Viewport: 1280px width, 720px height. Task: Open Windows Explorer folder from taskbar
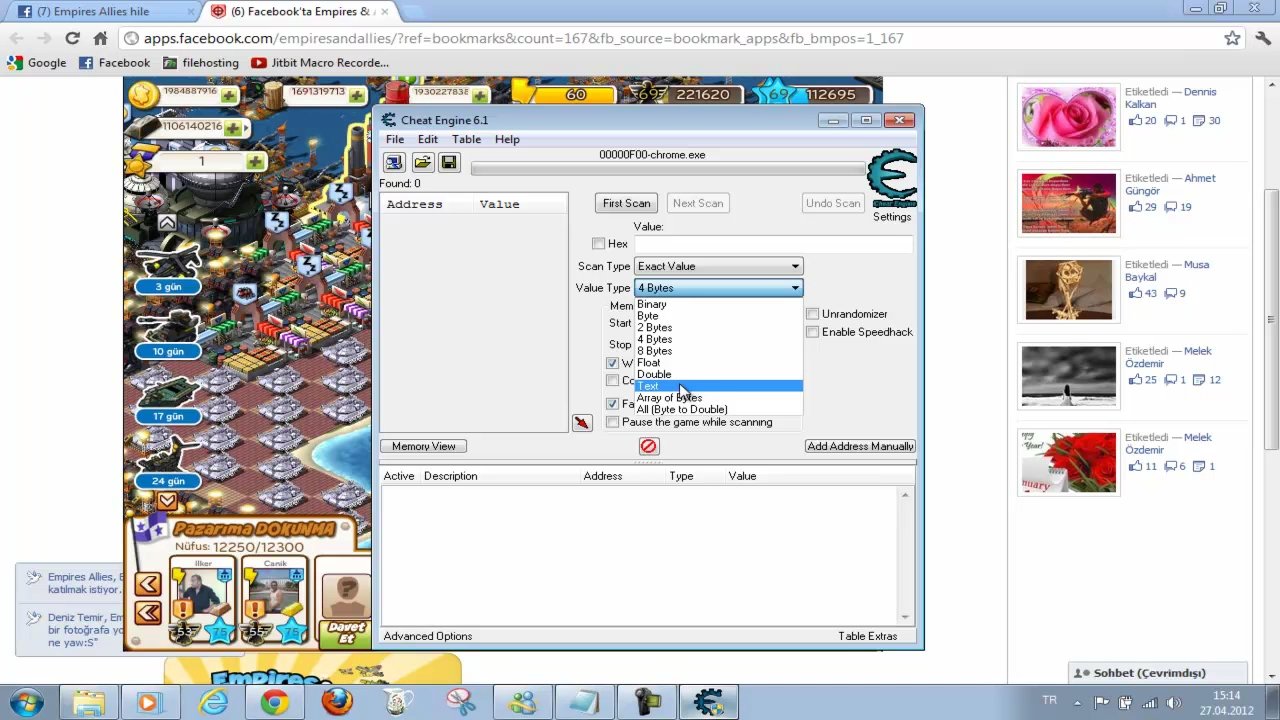pyautogui.click(x=88, y=702)
